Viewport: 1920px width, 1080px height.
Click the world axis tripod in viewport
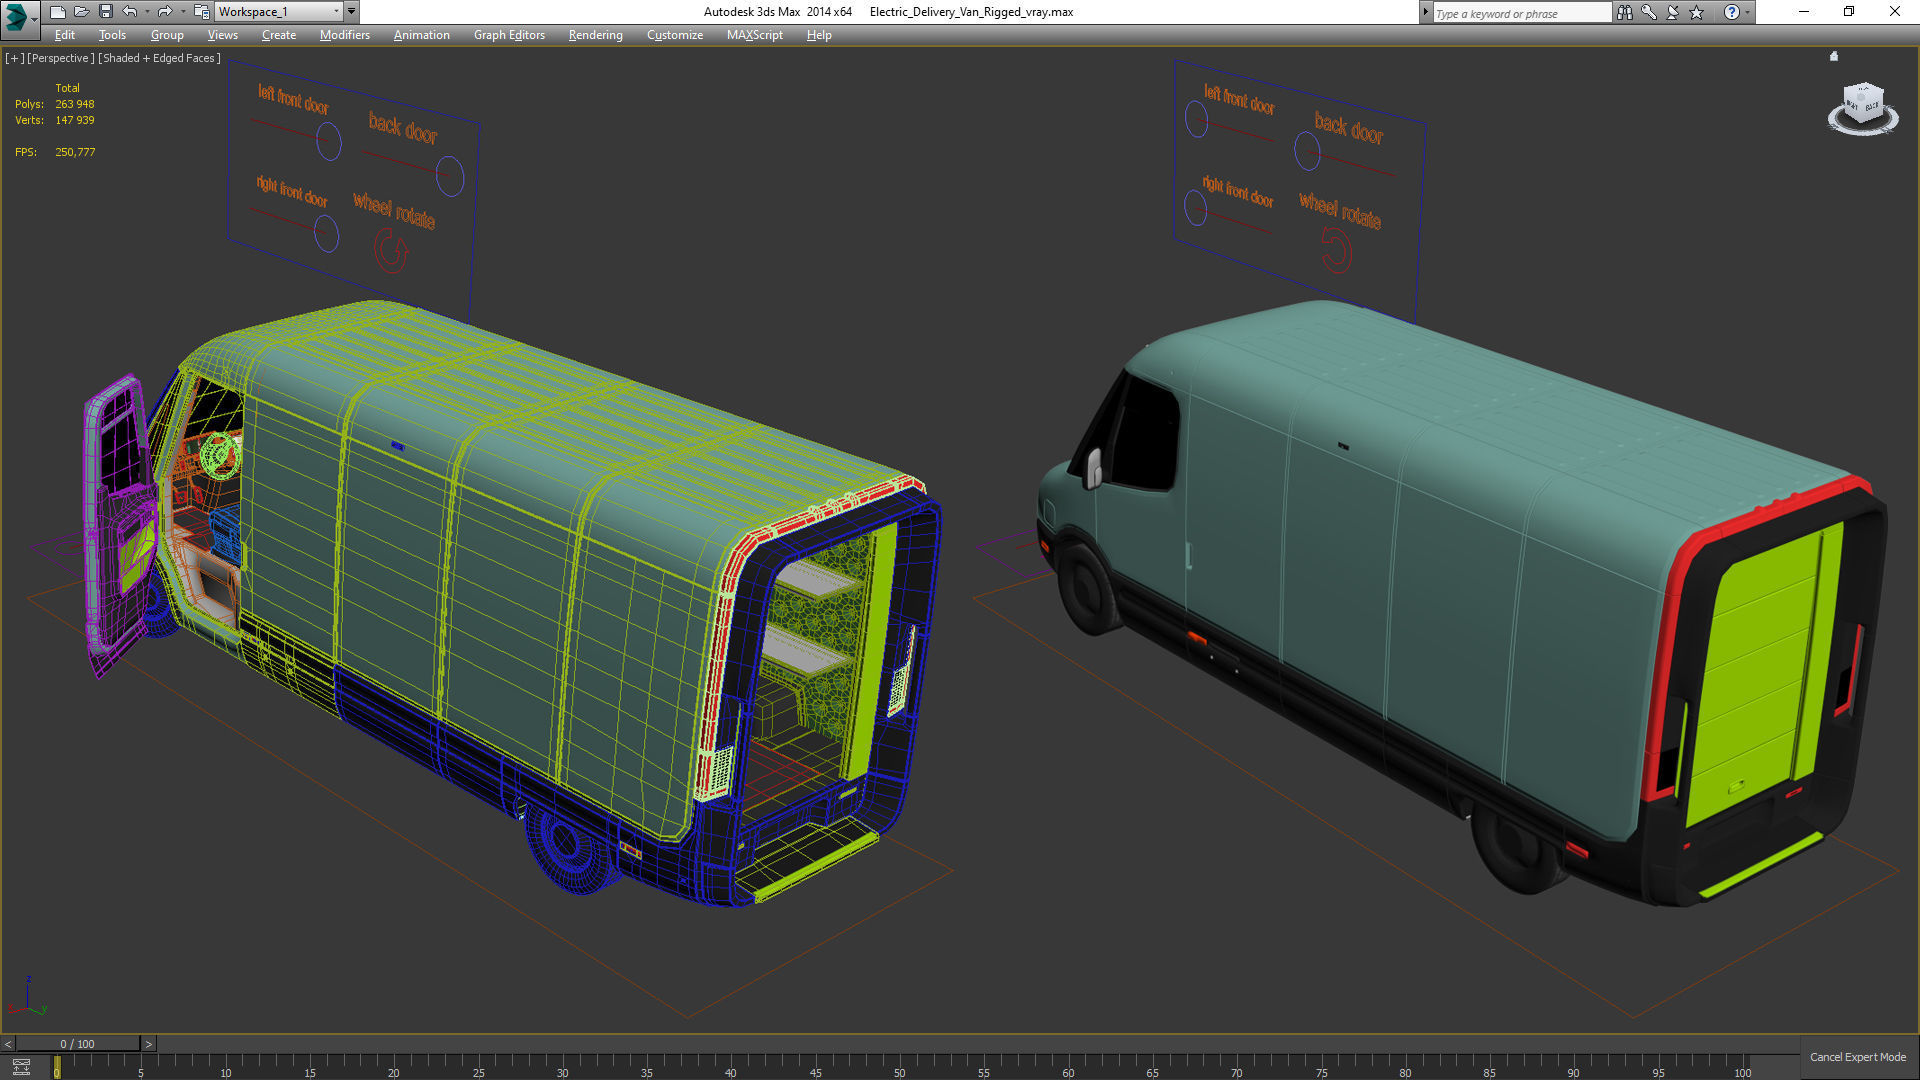(x=27, y=998)
